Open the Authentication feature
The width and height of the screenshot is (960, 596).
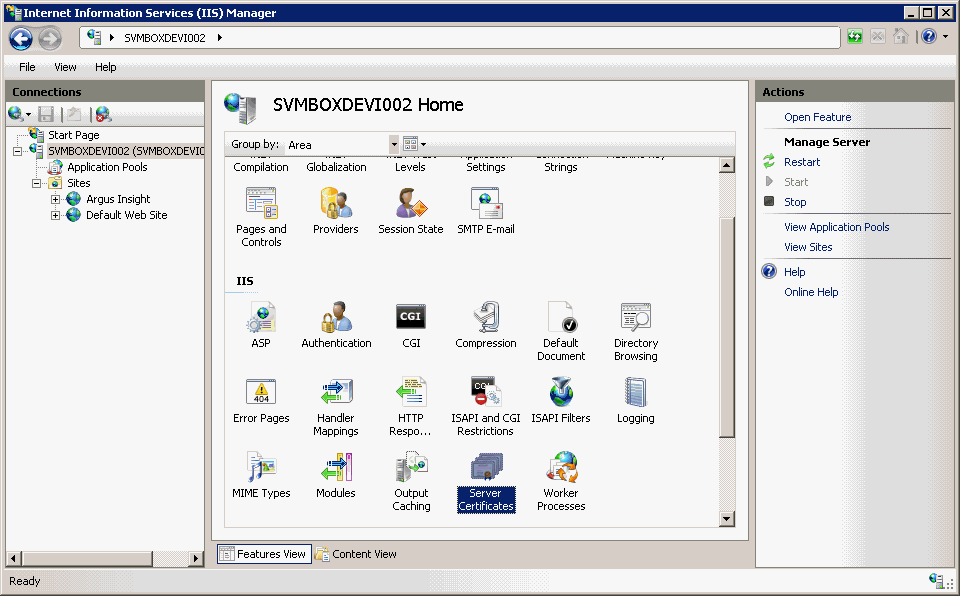pyautogui.click(x=336, y=318)
